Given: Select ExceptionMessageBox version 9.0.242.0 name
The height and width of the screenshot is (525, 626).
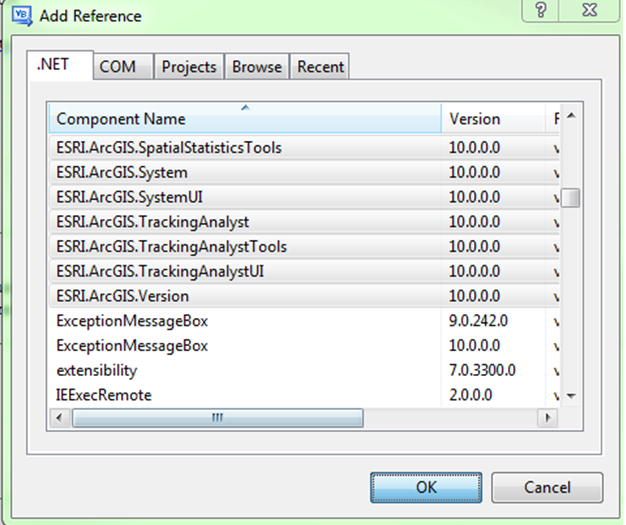Looking at the screenshot, I should tap(132, 321).
